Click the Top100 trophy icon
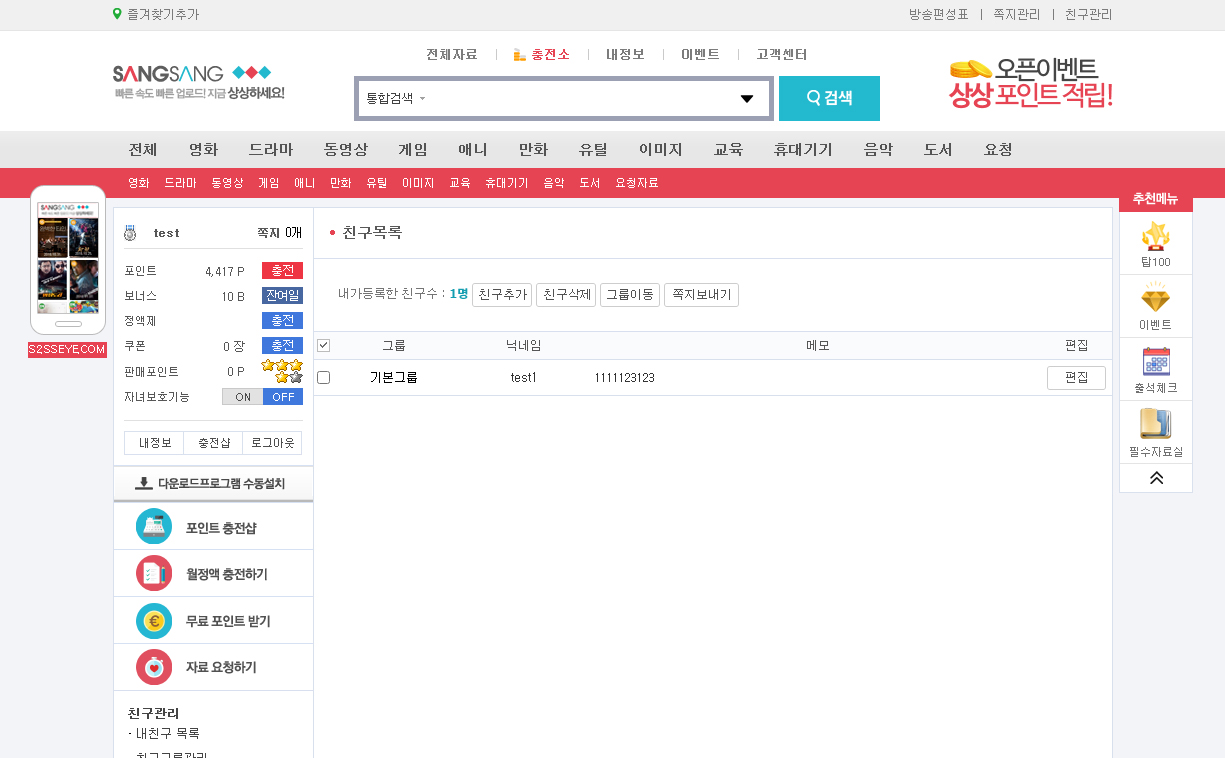 click(x=1155, y=237)
